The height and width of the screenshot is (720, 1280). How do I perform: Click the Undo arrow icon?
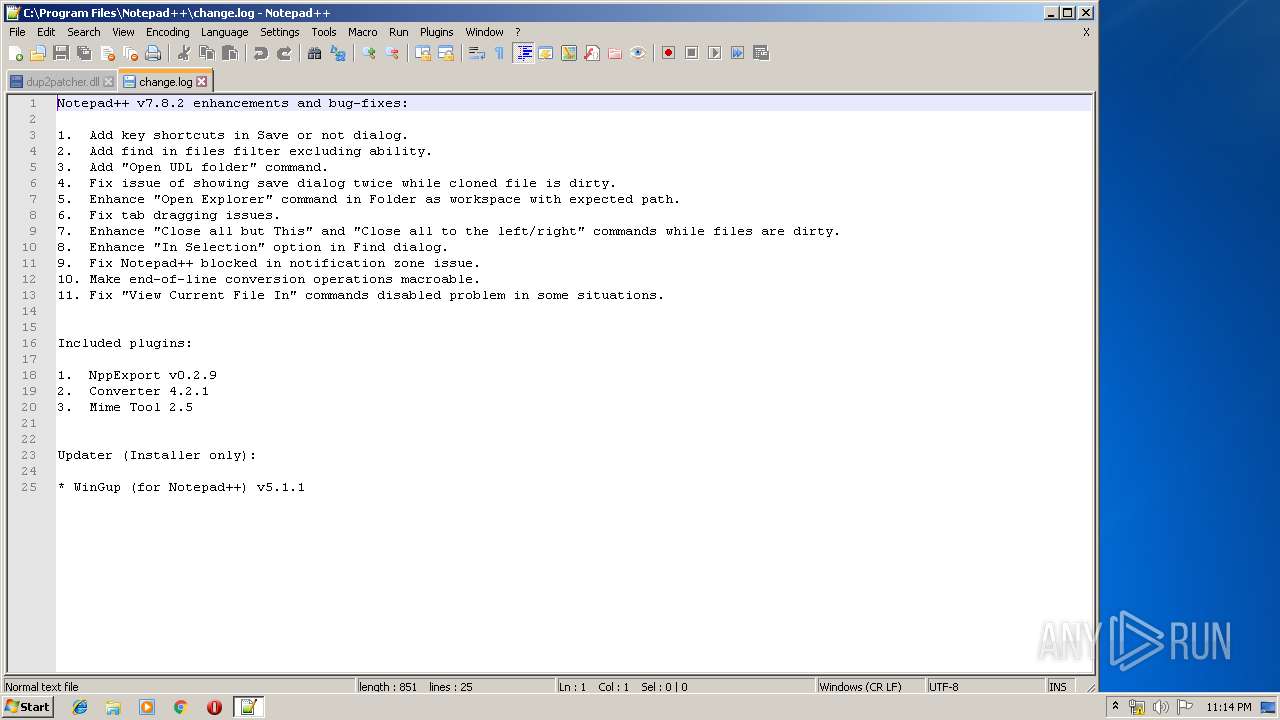[x=261, y=53]
